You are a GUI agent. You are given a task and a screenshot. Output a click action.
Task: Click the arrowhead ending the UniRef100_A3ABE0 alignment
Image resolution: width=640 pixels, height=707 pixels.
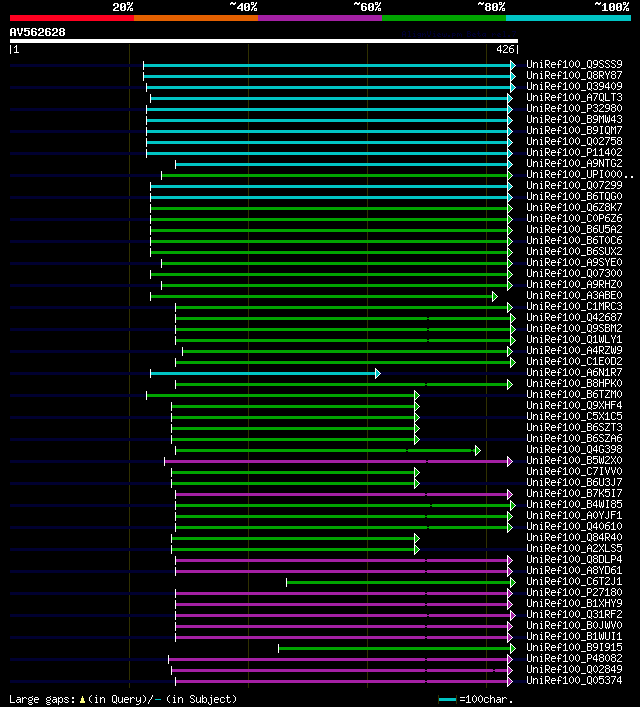495,297
